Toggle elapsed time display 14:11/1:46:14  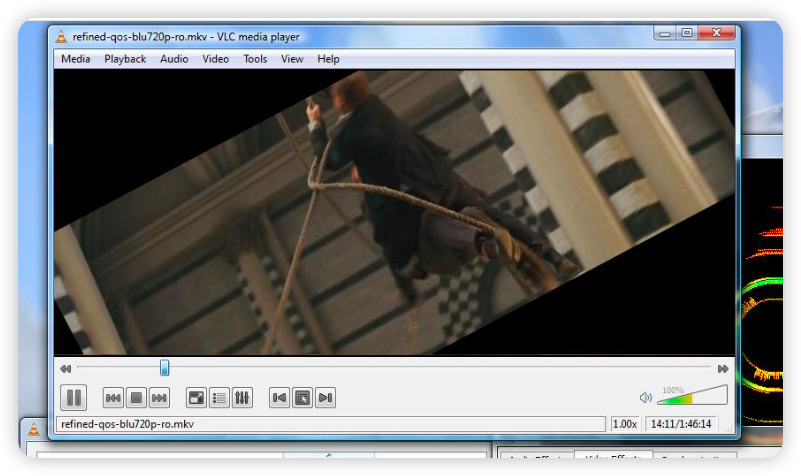(681, 424)
